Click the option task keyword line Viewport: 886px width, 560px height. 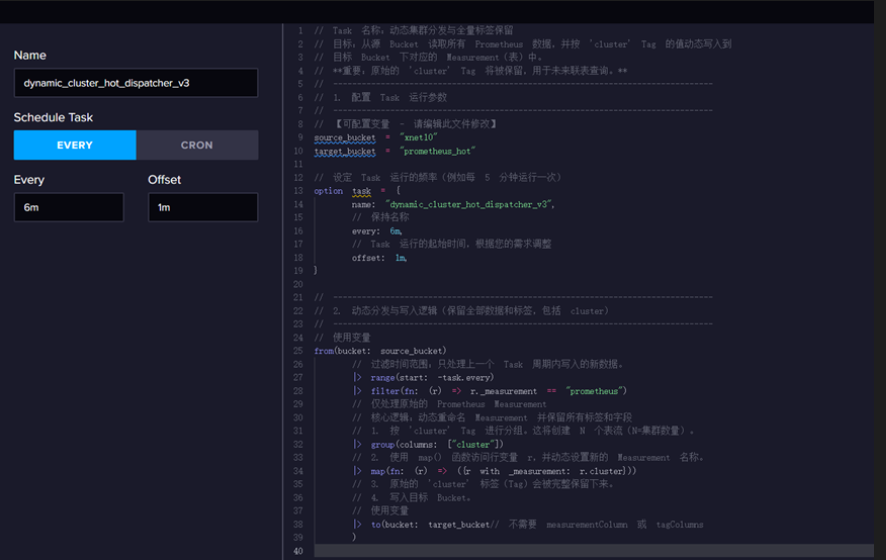[x=357, y=191]
